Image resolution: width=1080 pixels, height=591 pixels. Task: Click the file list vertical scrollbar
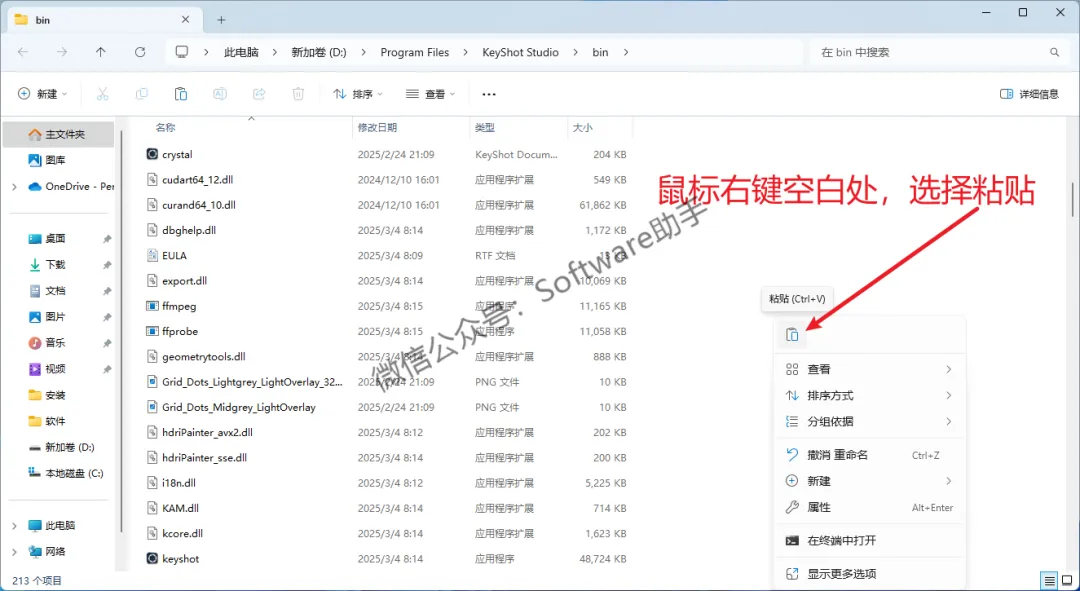pyautogui.click(x=1071, y=200)
